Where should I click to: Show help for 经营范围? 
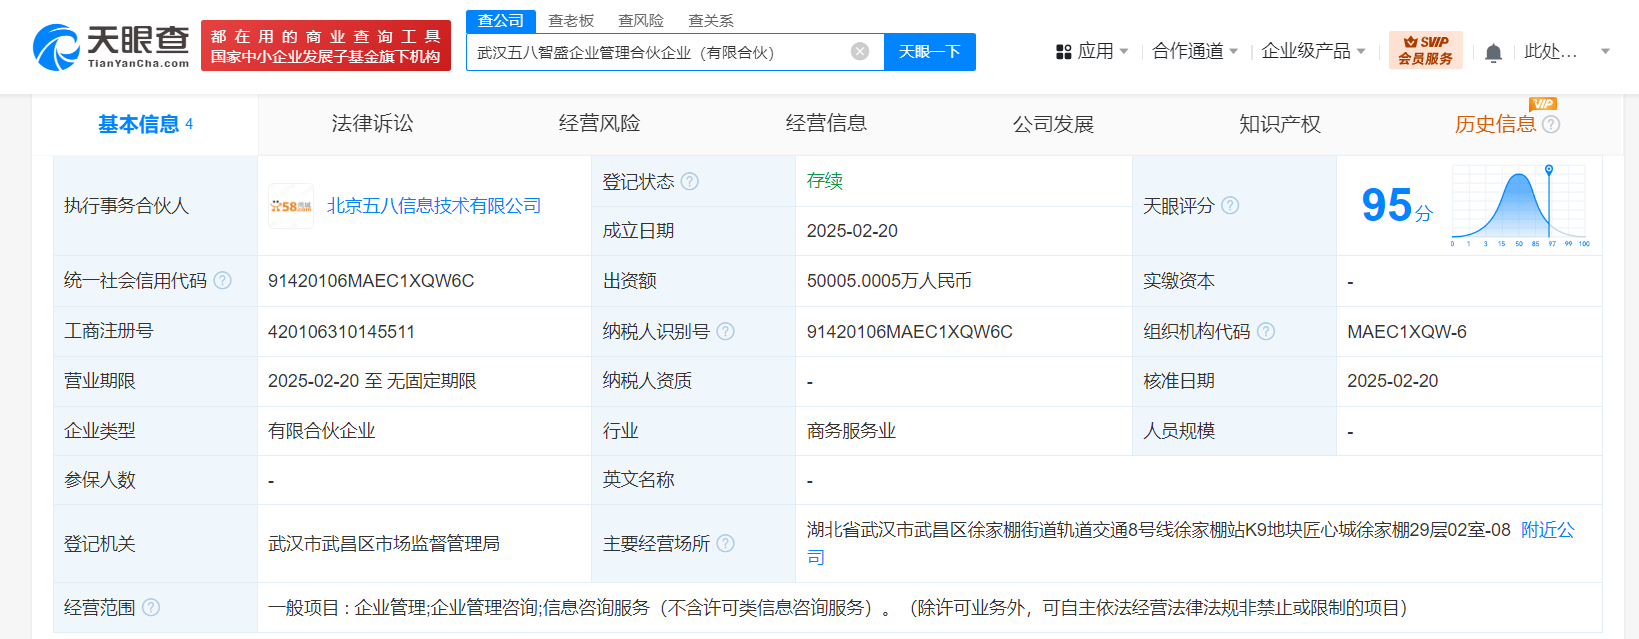pos(150,607)
